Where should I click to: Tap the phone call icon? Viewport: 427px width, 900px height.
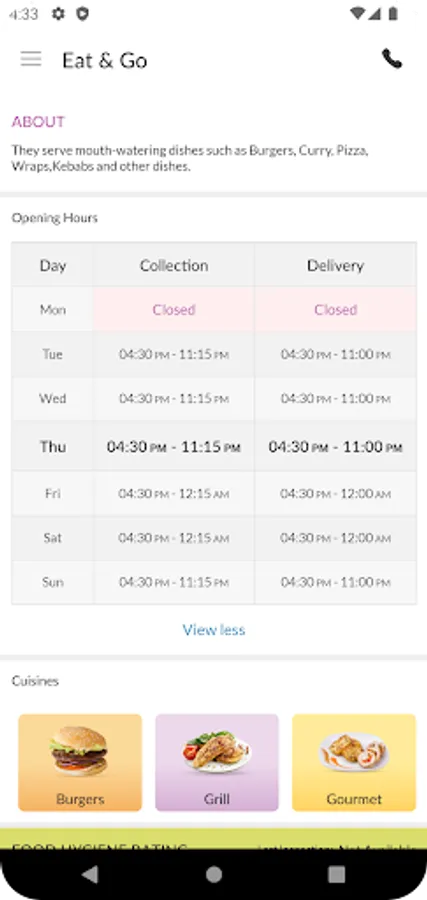(392, 59)
